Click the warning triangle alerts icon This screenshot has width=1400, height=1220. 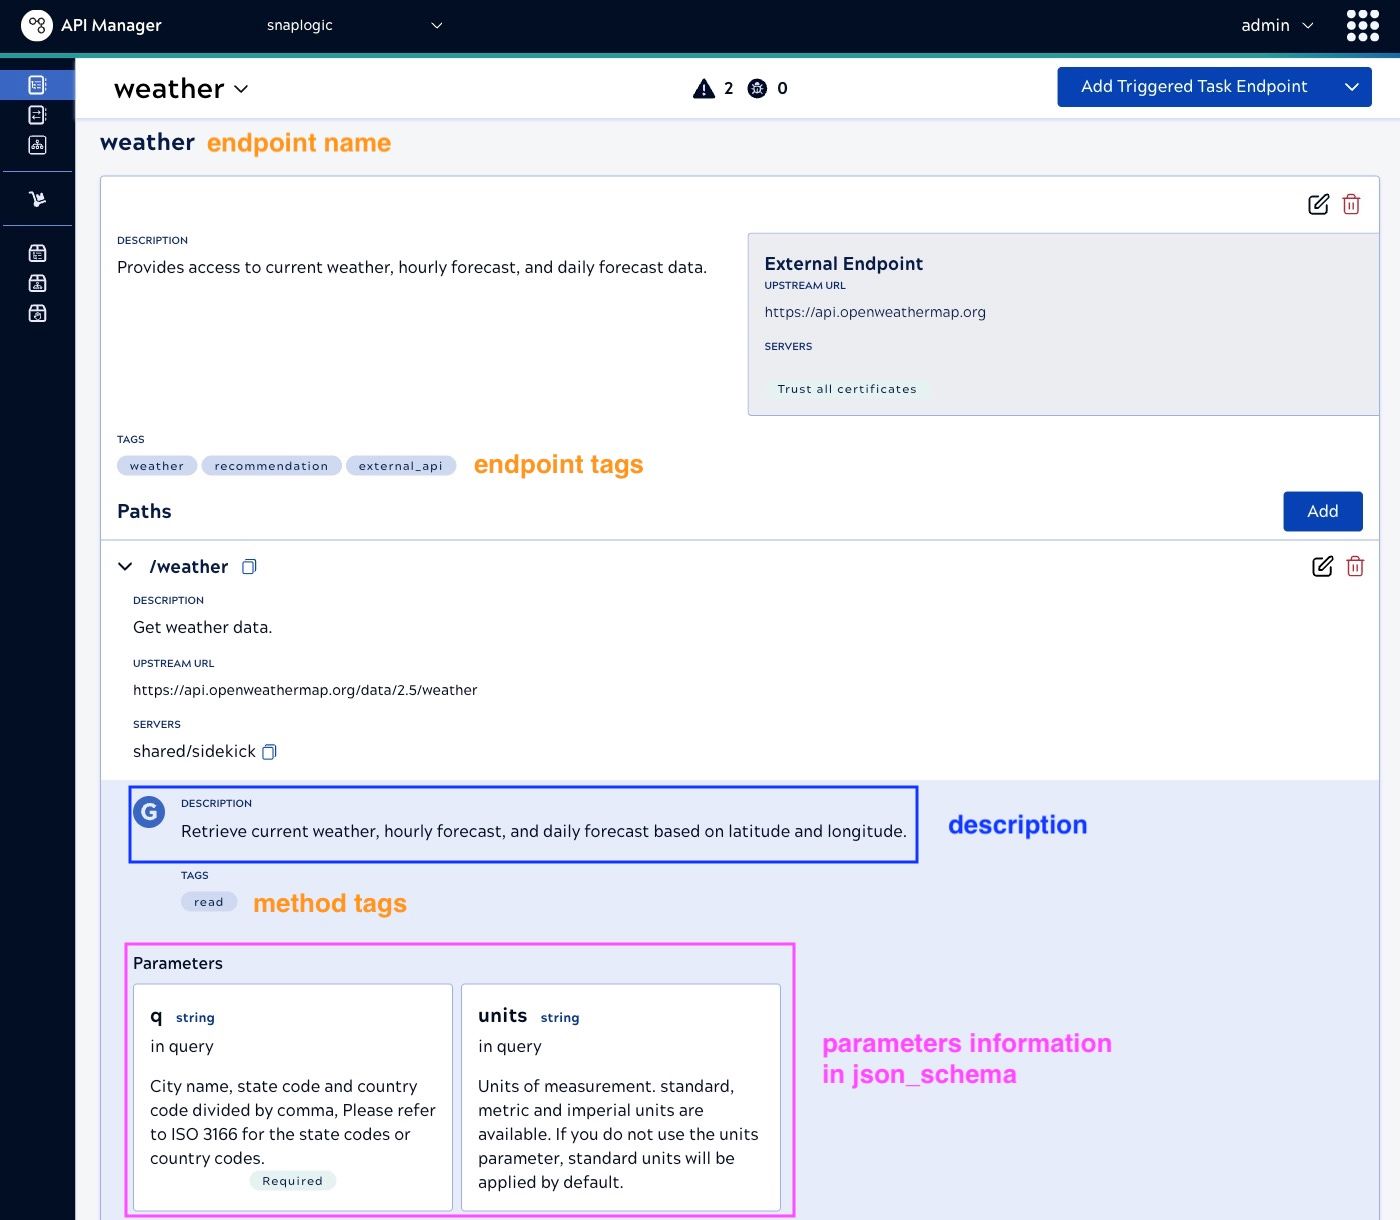(x=704, y=88)
